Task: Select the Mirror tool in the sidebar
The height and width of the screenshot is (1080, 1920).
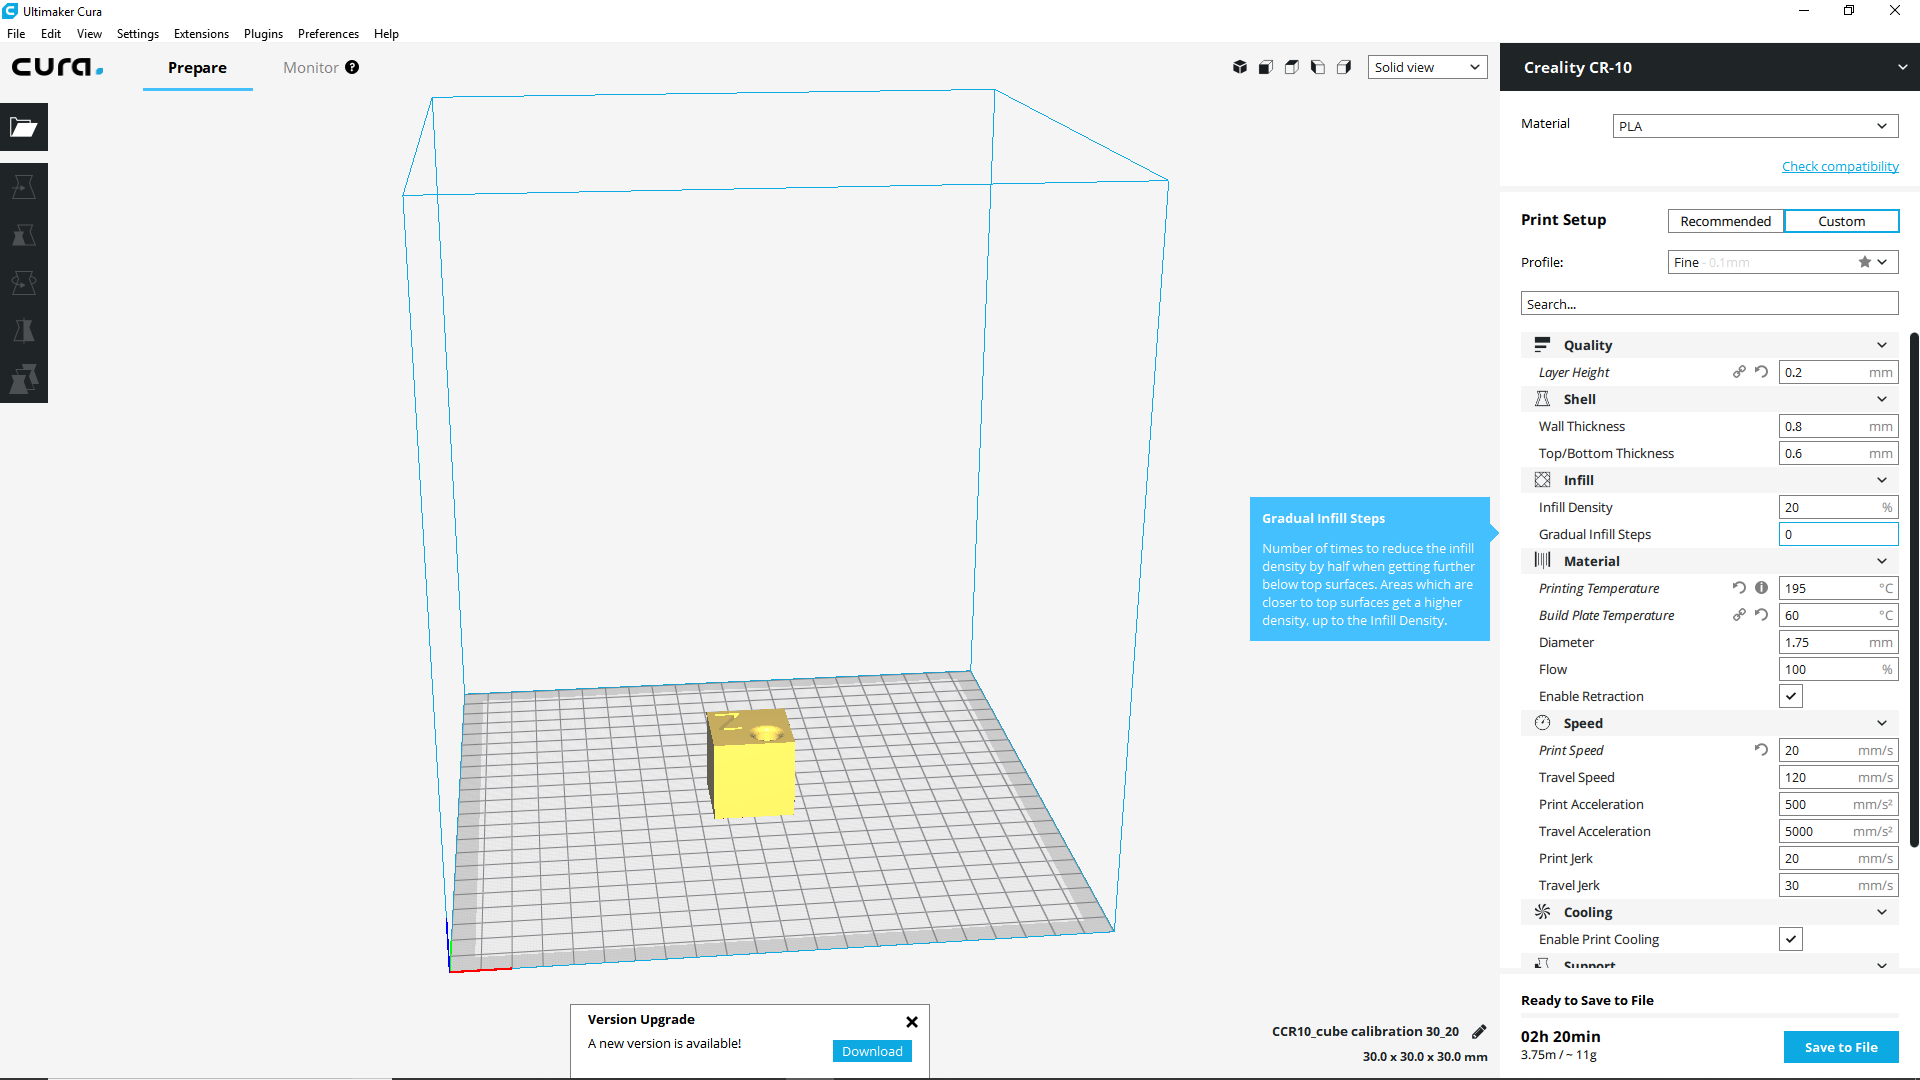Action: tap(24, 331)
